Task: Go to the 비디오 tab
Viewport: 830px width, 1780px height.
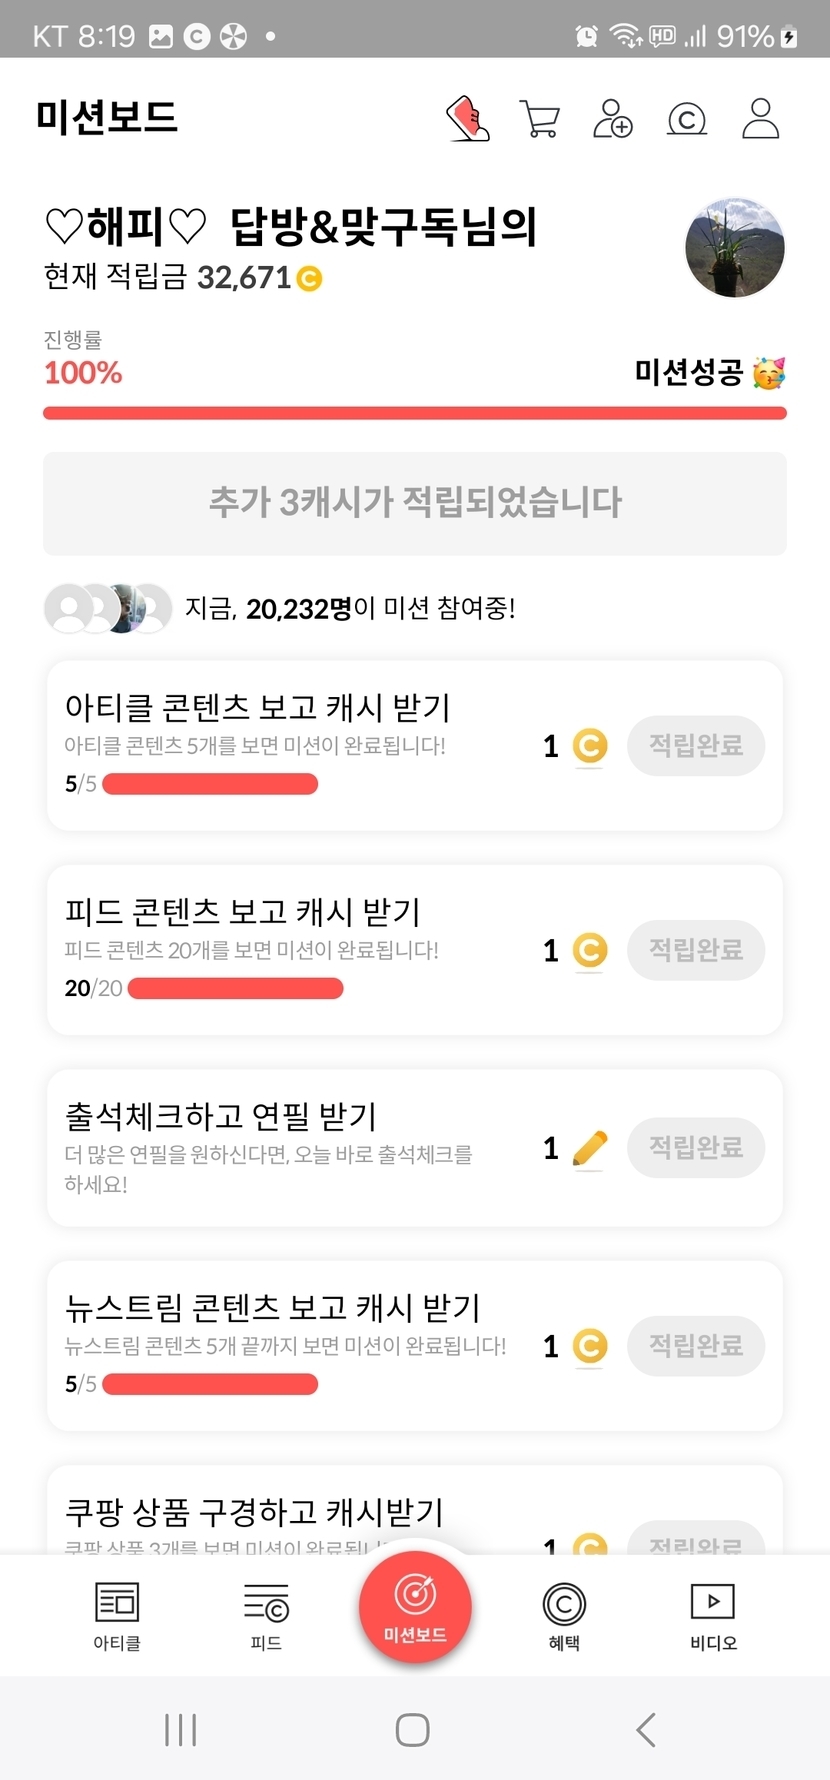Action: tap(713, 1616)
